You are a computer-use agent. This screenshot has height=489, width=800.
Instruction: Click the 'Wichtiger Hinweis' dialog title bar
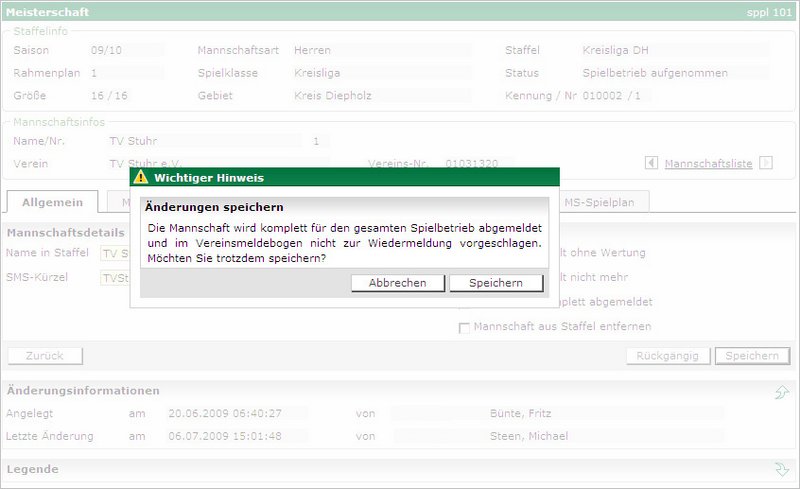[x=350, y=177]
